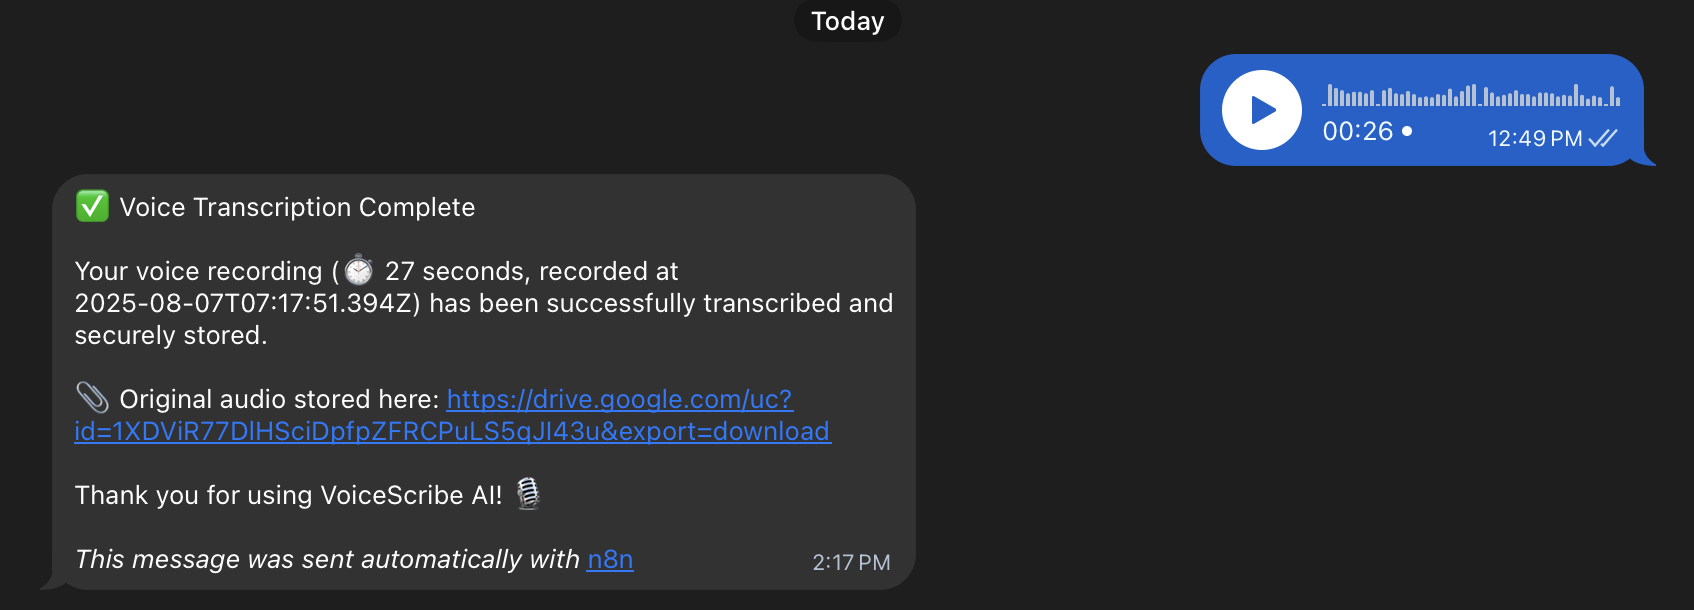Open the n8n link

pos(610,560)
